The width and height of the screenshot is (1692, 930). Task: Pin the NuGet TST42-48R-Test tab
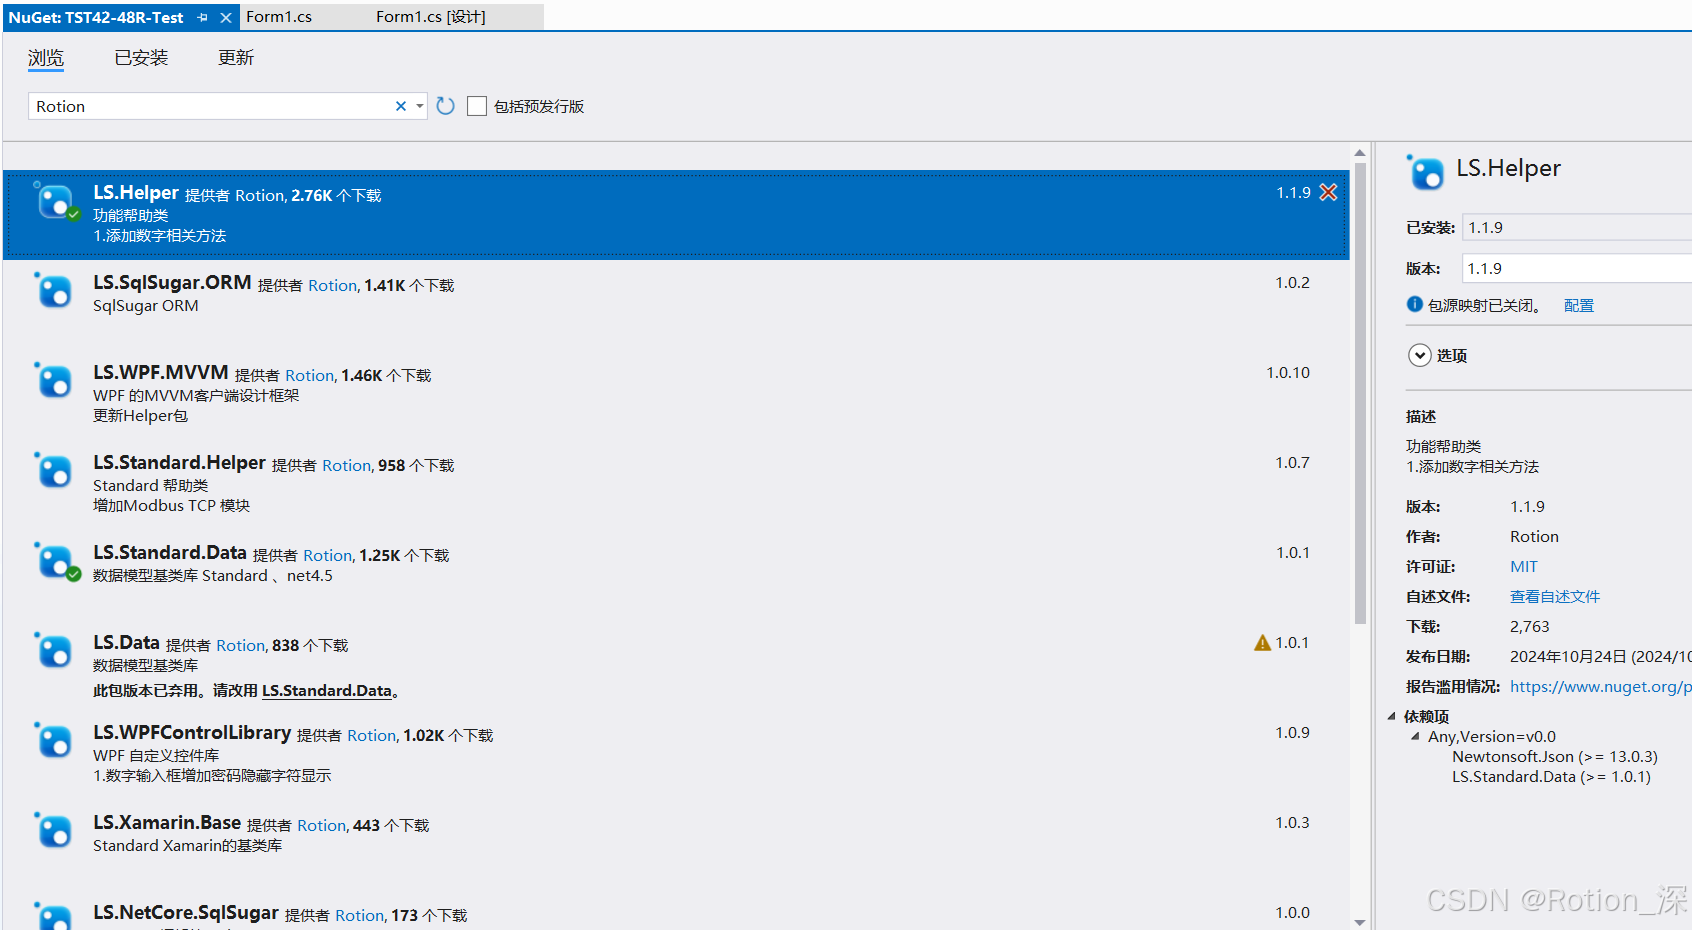203,17
